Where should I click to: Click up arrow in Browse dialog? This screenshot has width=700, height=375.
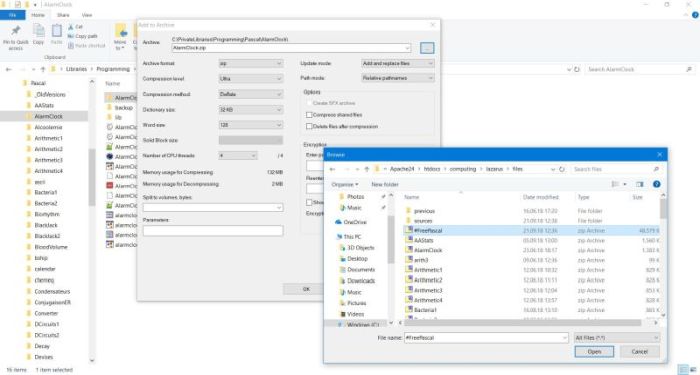coord(367,169)
